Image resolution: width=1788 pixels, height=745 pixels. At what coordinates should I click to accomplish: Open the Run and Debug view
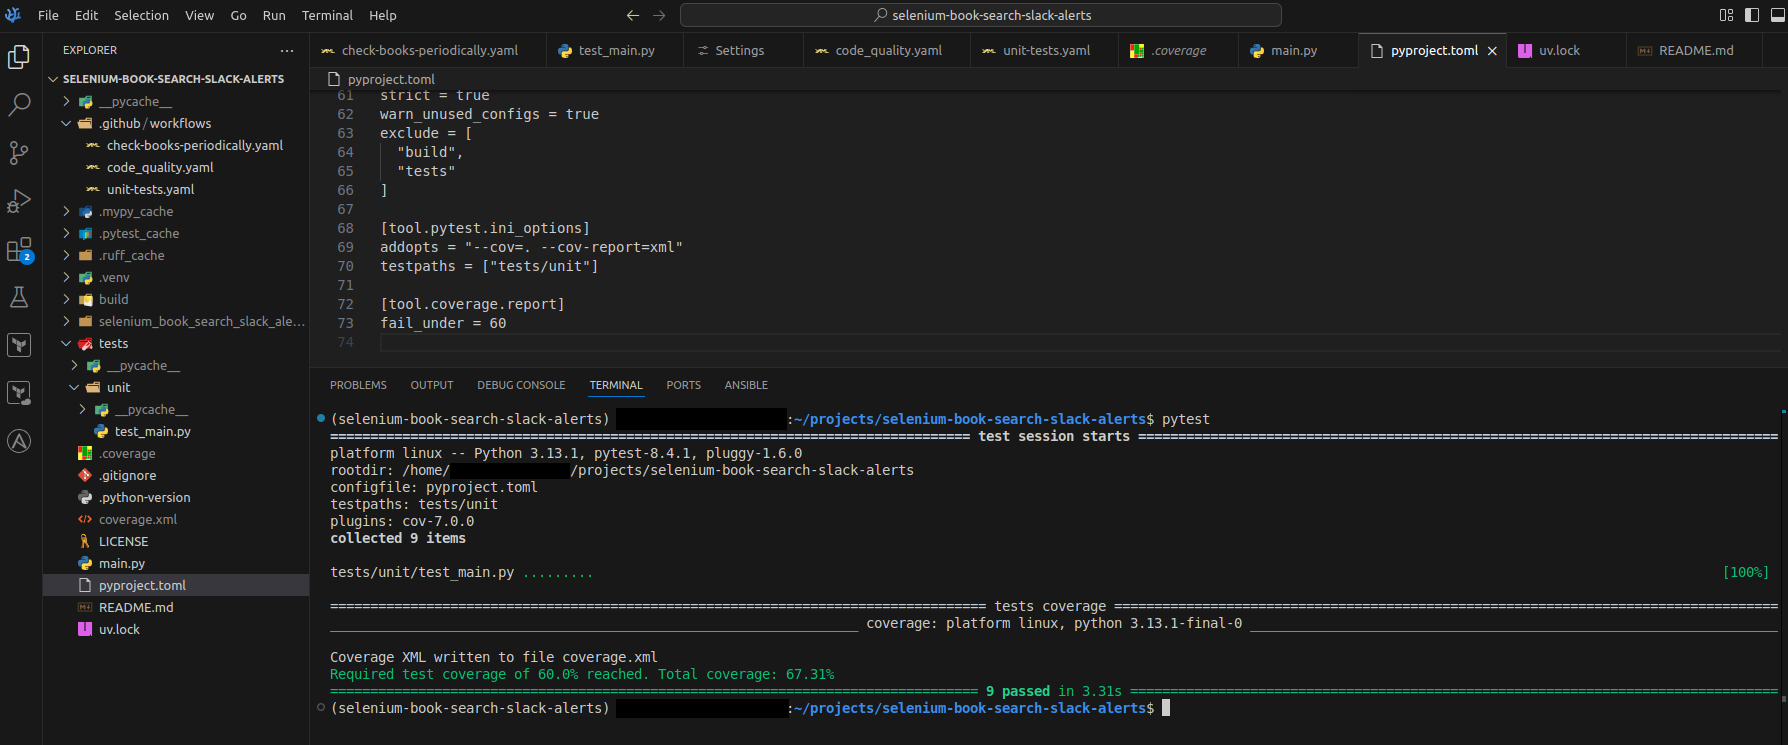coord(19,201)
